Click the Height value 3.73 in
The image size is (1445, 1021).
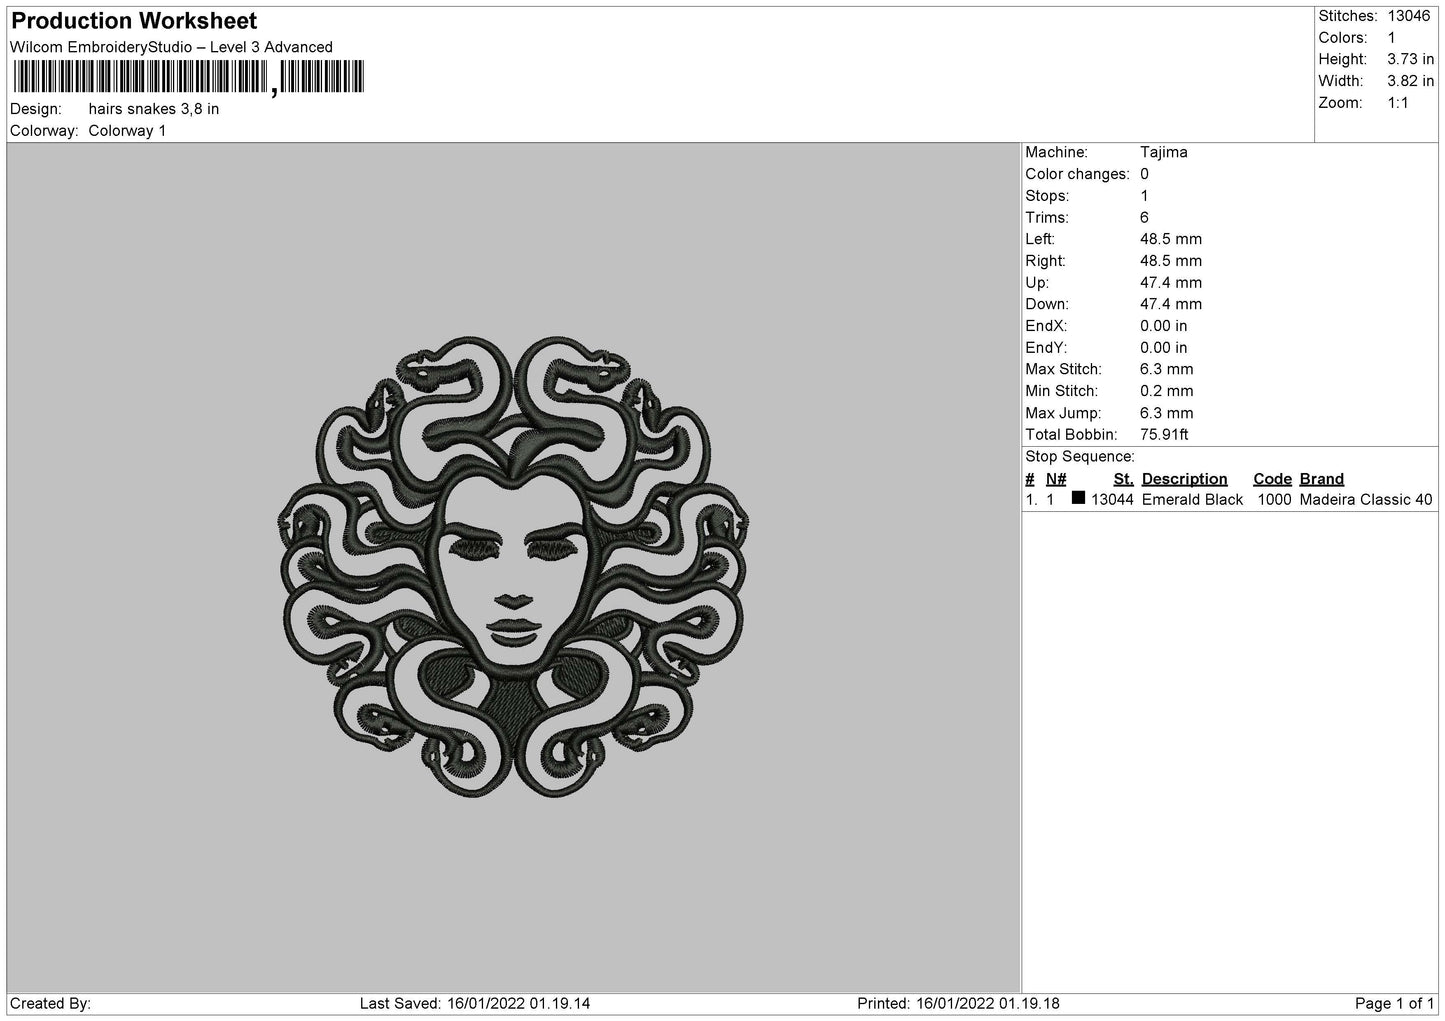tap(1410, 60)
